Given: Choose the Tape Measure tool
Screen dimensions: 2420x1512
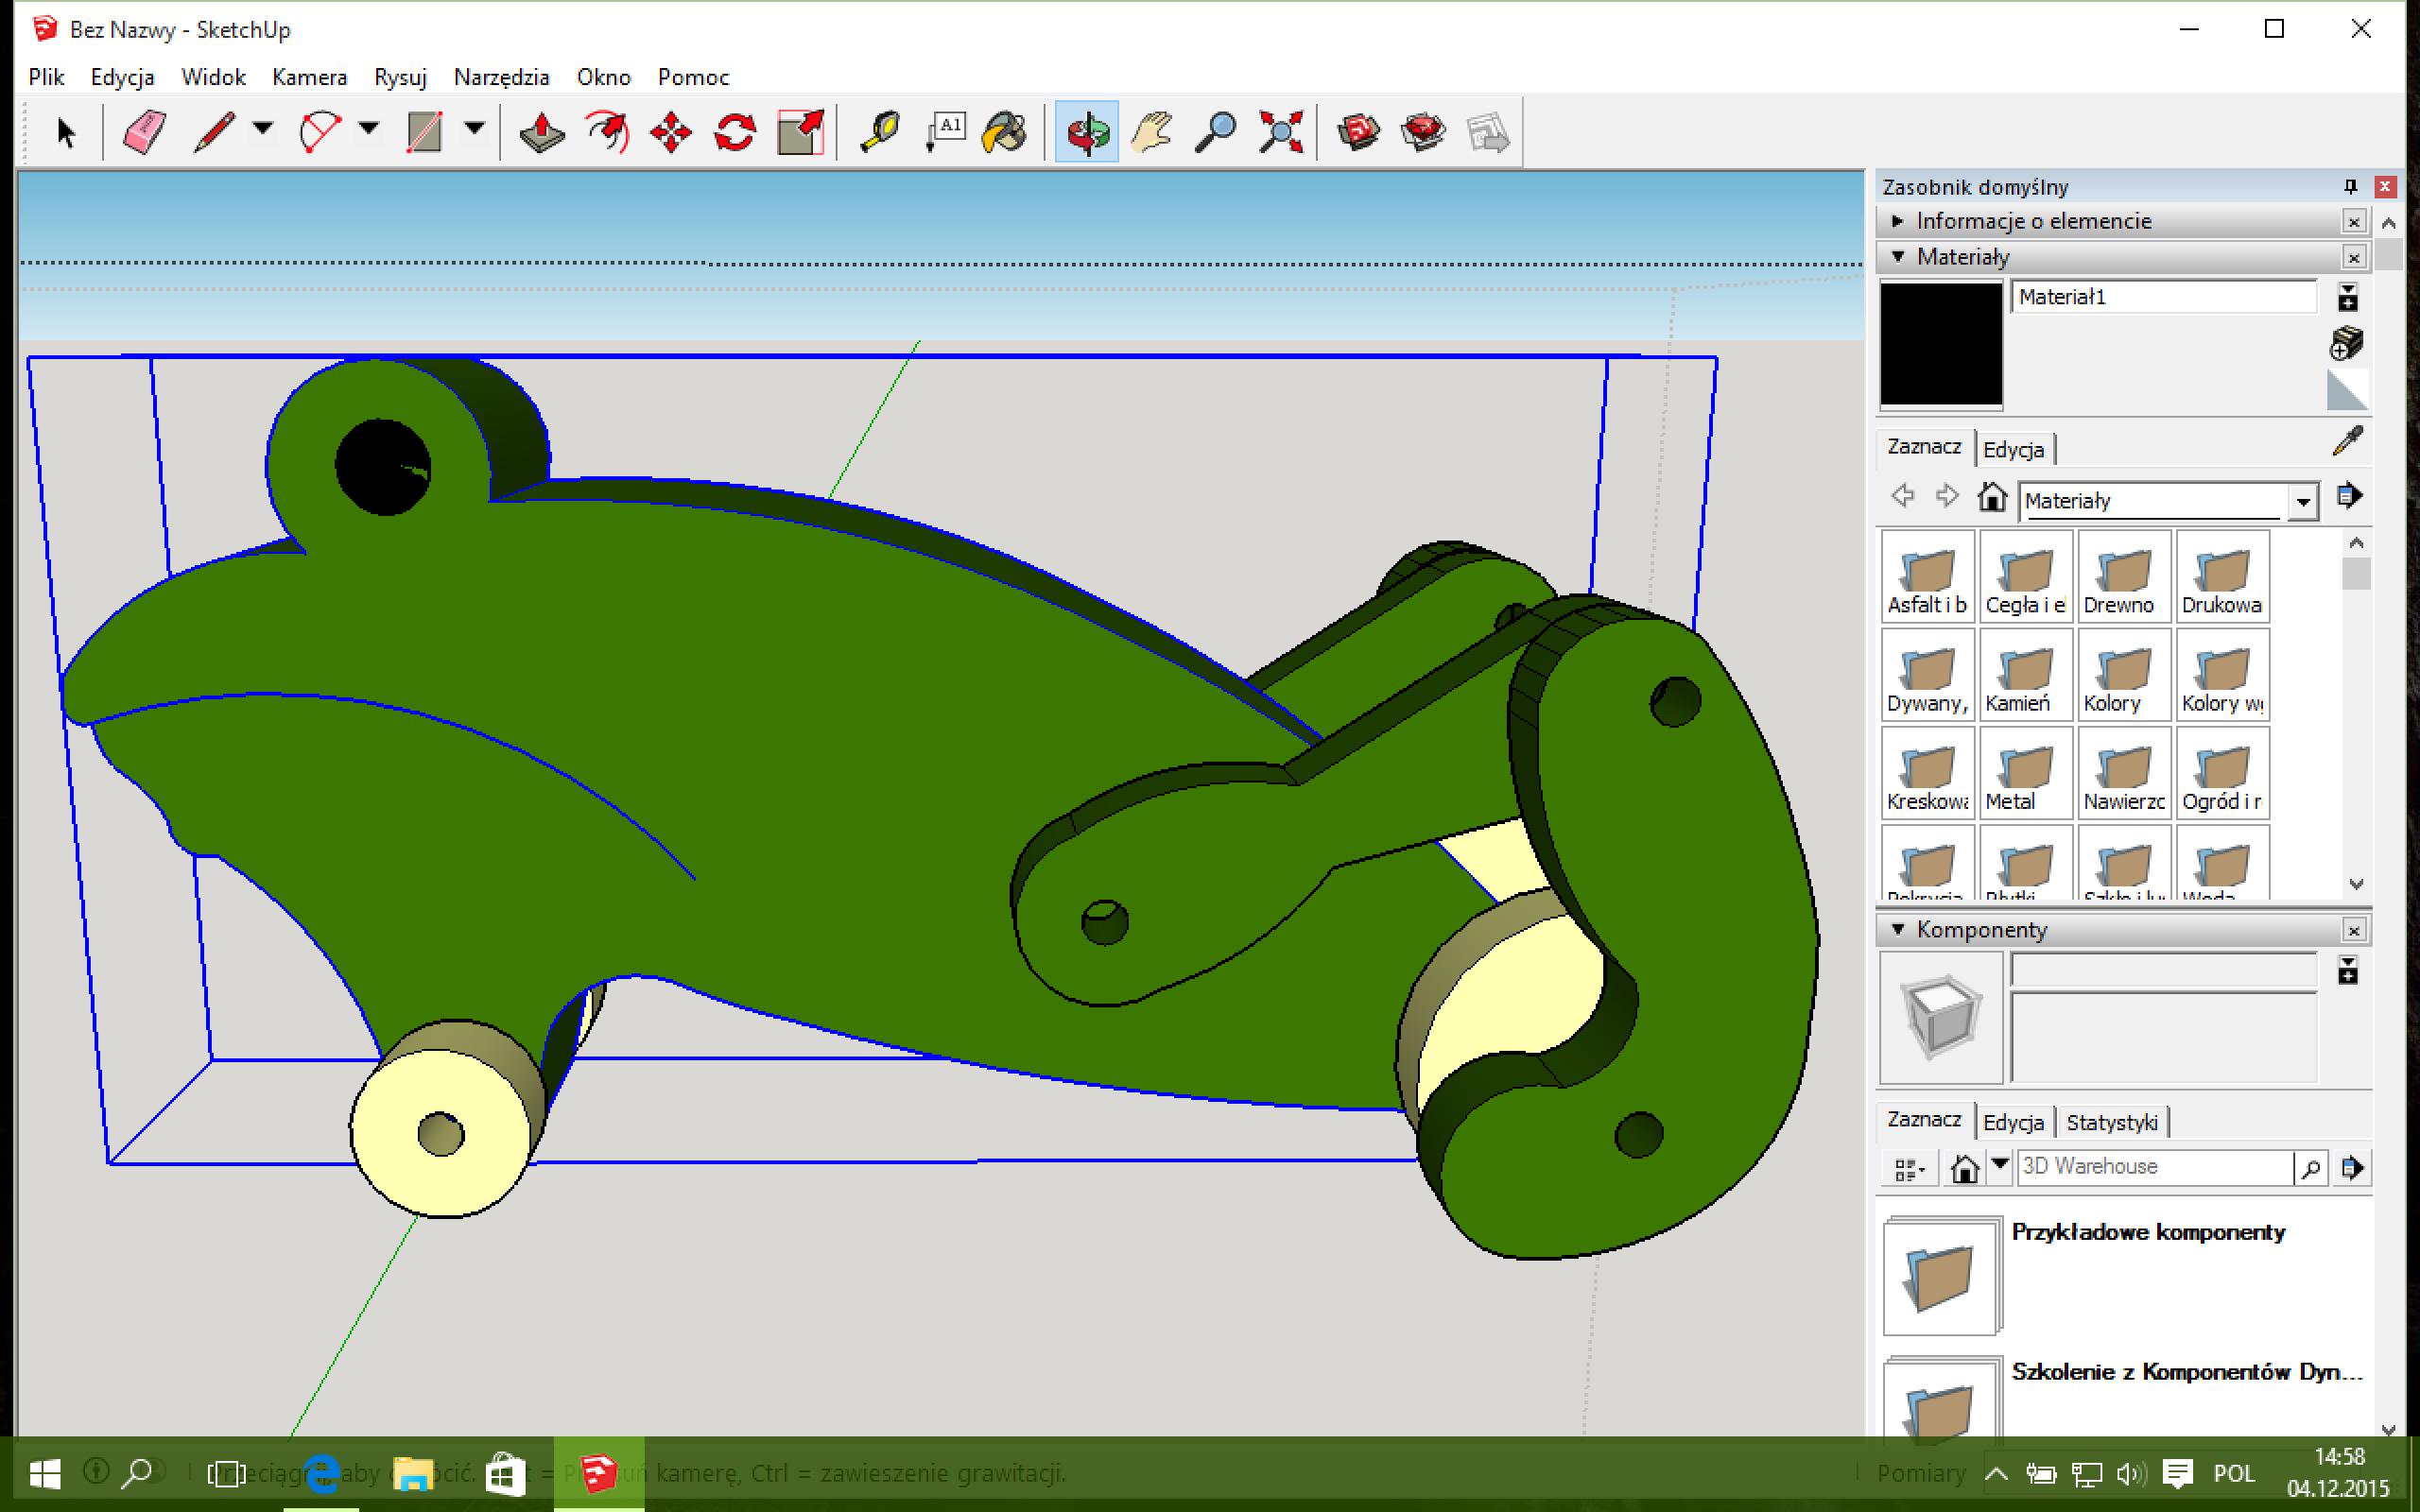Looking at the screenshot, I should pos(879,132).
